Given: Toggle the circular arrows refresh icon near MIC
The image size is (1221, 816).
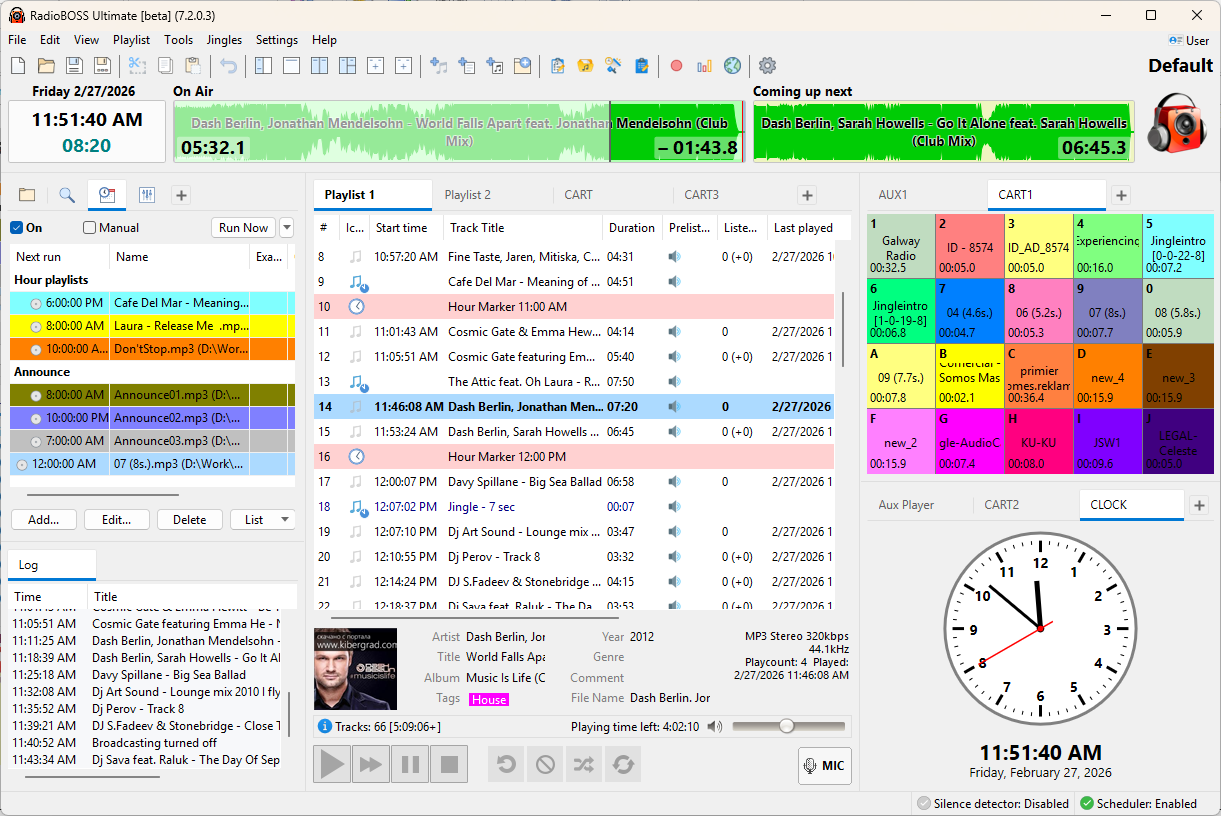Looking at the screenshot, I should pos(623,765).
